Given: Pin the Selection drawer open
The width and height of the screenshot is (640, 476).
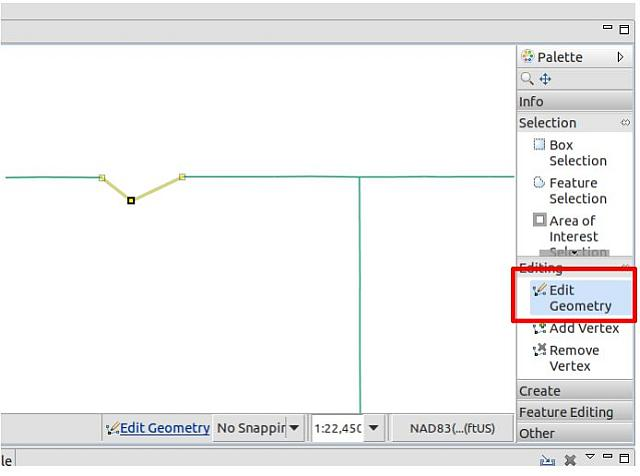Looking at the screenshot, I should (x=625, y=122).
